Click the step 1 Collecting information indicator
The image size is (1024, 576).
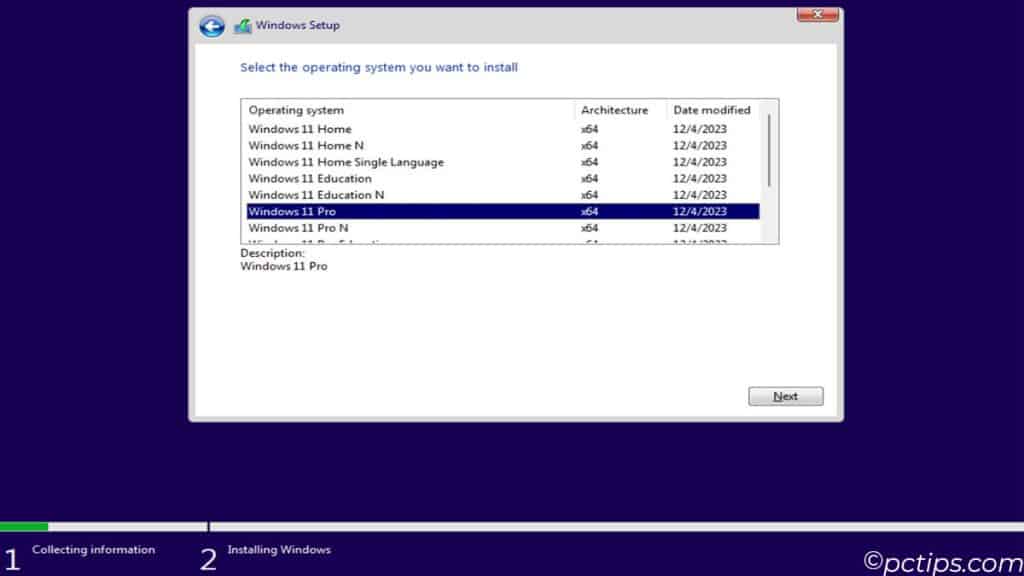[x=10, y=557]
